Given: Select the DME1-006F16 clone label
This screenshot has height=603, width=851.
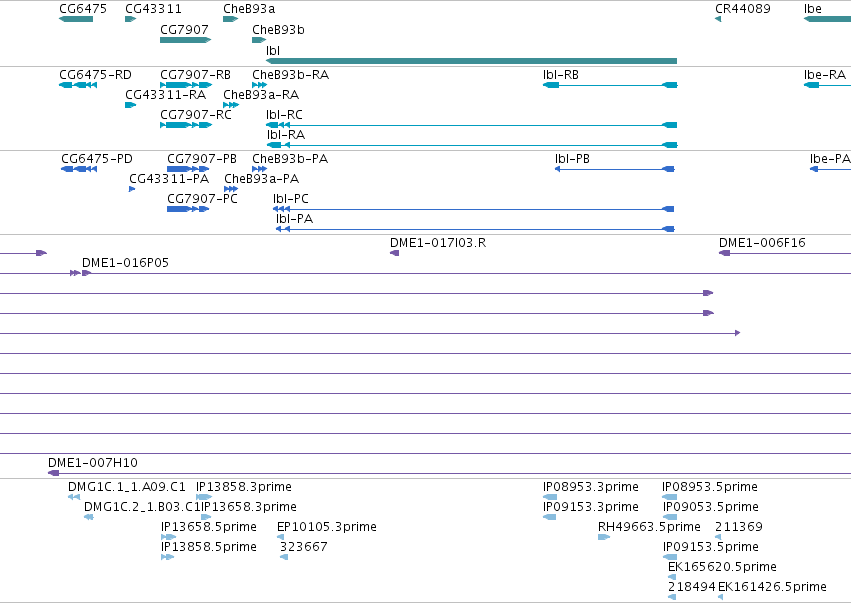Looking at the screenshot, I should coord(762,243).
